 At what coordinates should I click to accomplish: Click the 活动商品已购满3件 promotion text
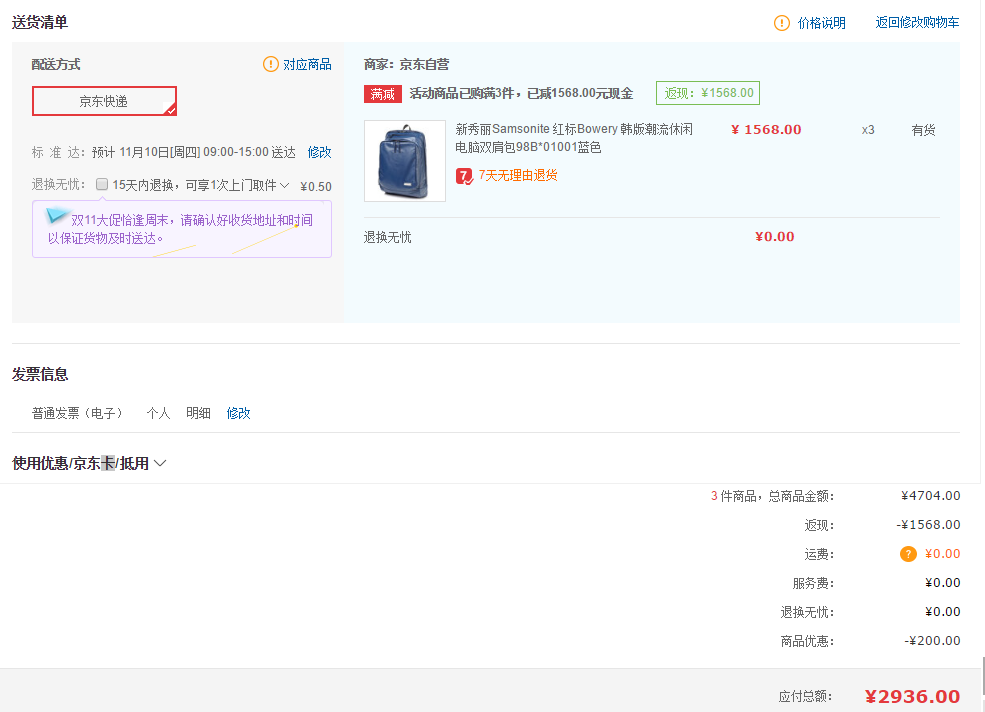pyautogui.click(x=521, y=94)
